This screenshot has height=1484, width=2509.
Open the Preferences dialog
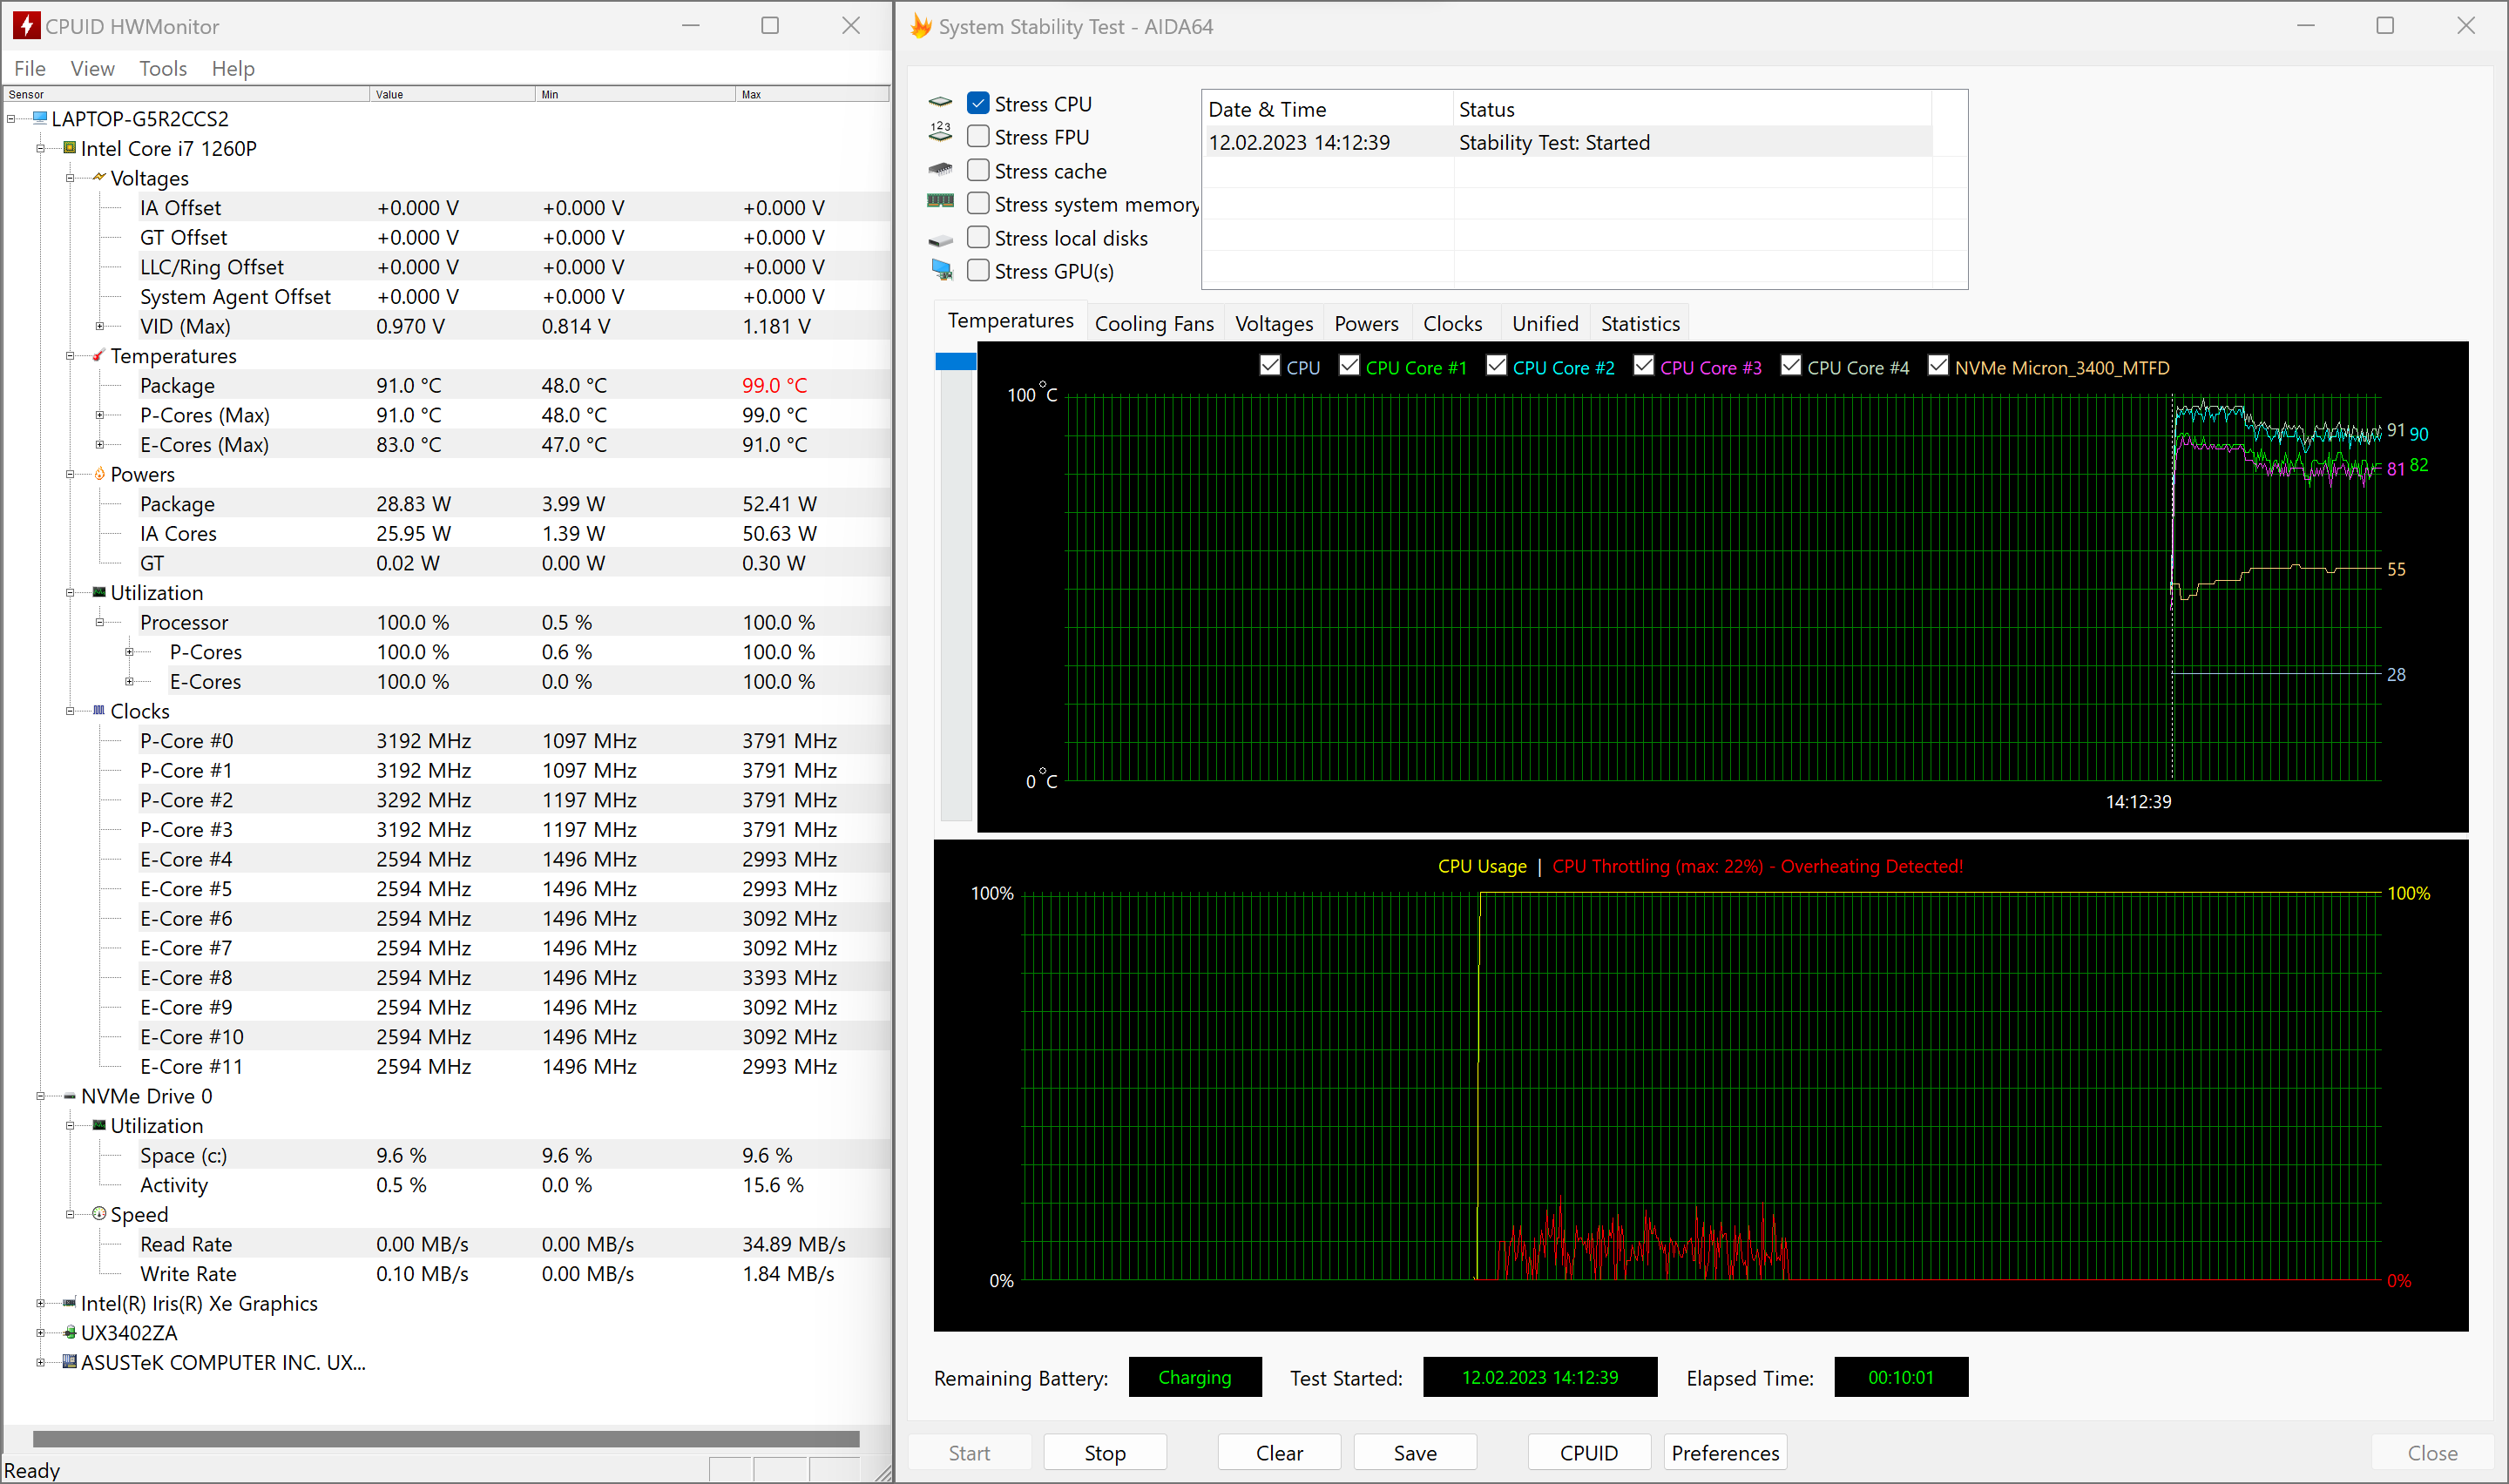pos(1724,1452)
